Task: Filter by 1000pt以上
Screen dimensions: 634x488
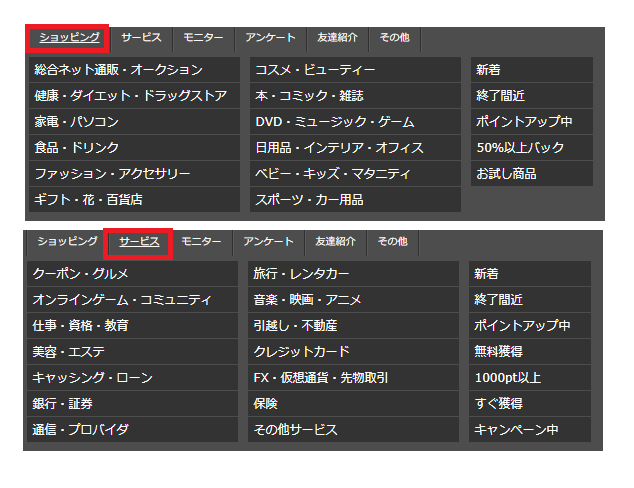Action: [530, 377]
